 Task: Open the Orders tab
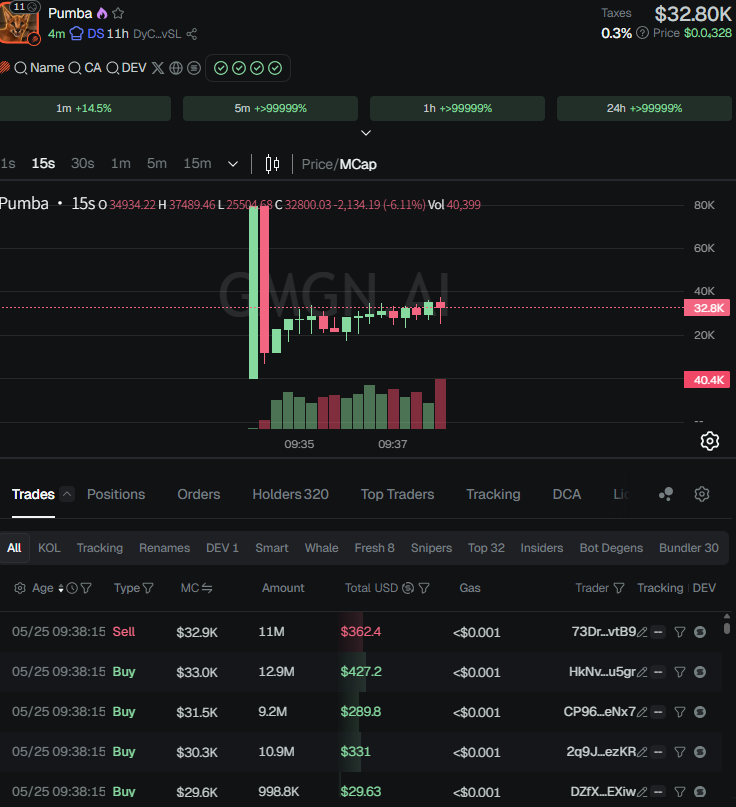pos(199,494)
